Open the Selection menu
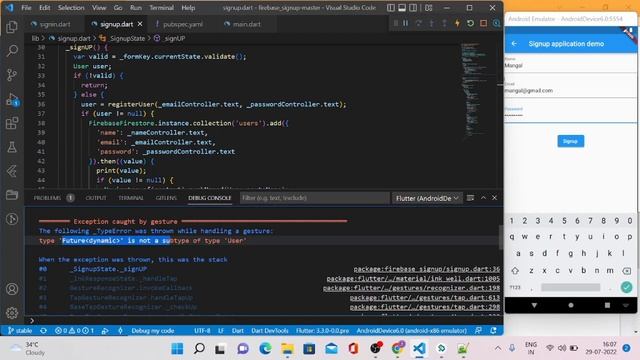Viewport: 640px width, 360px height. [x=71, y=8]
